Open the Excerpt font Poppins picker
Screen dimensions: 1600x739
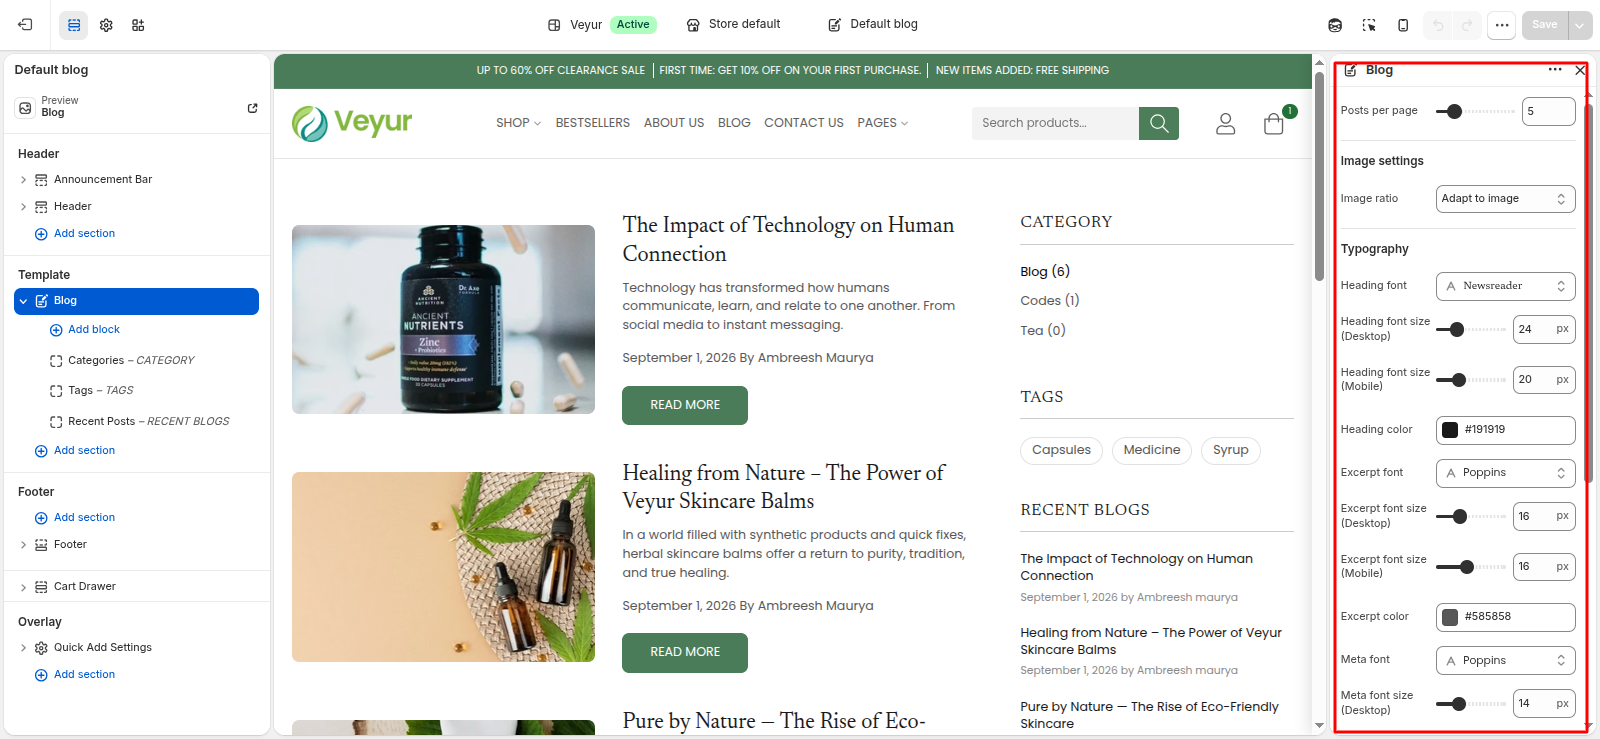click(1505, 473)
